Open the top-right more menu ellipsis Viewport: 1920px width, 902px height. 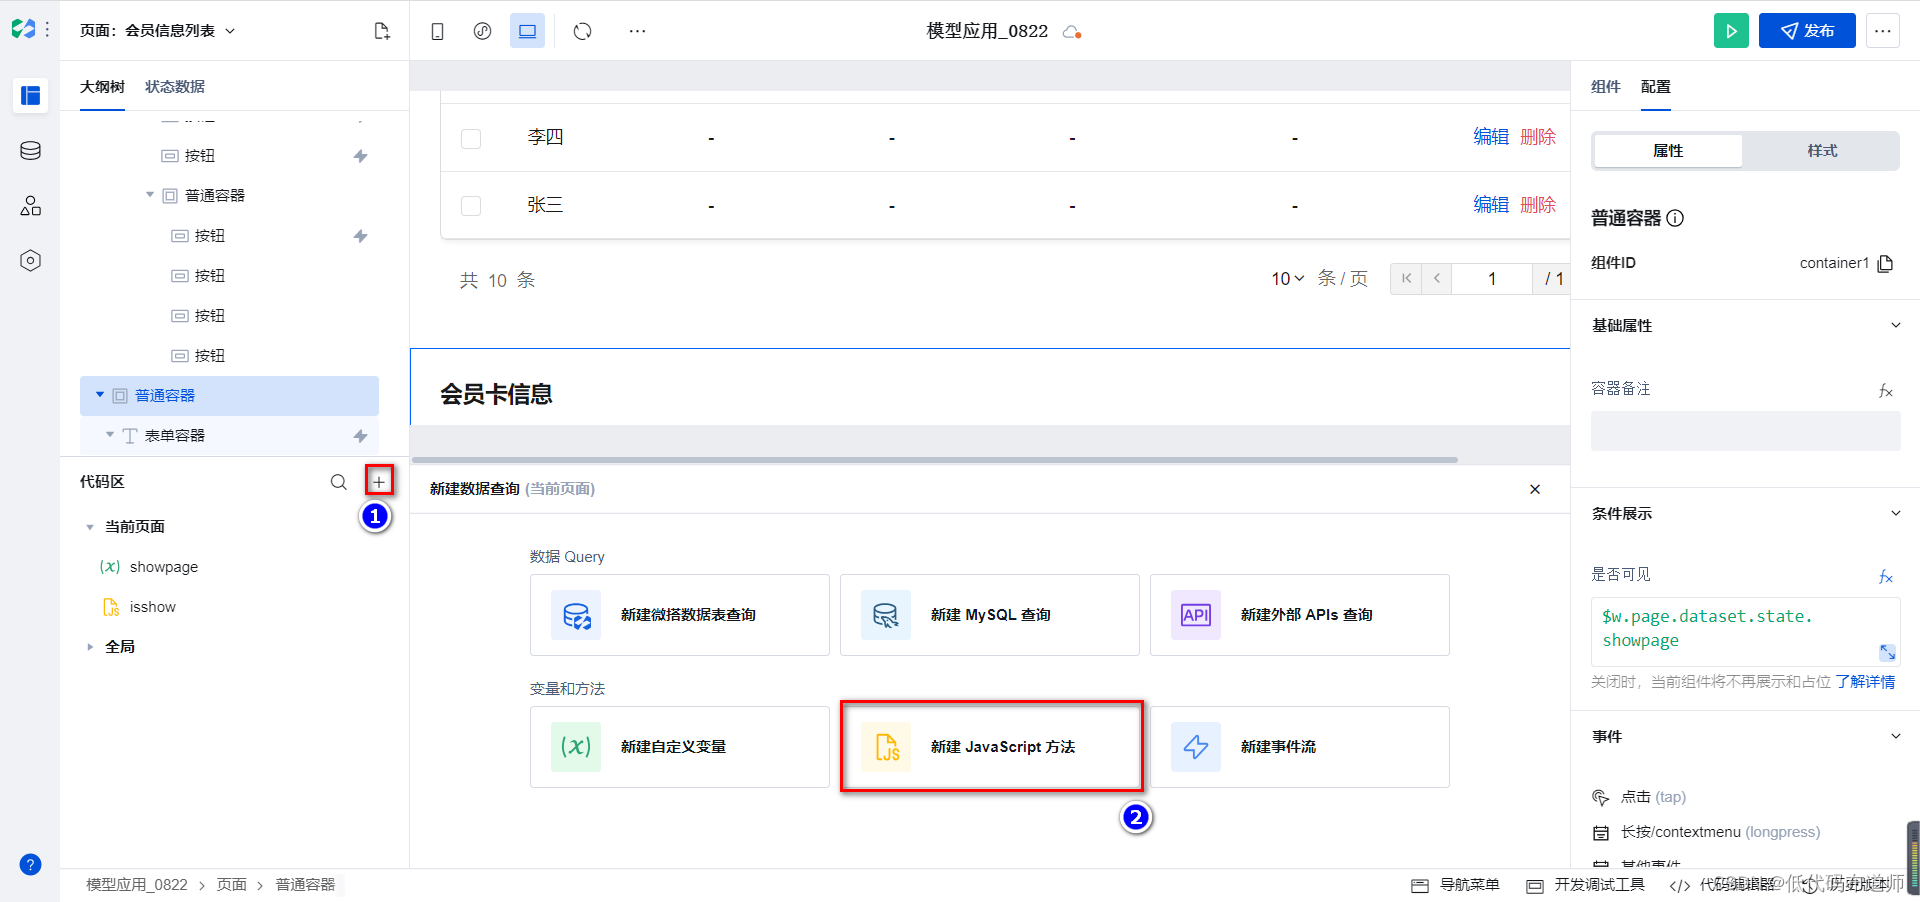click(1882, 31)
